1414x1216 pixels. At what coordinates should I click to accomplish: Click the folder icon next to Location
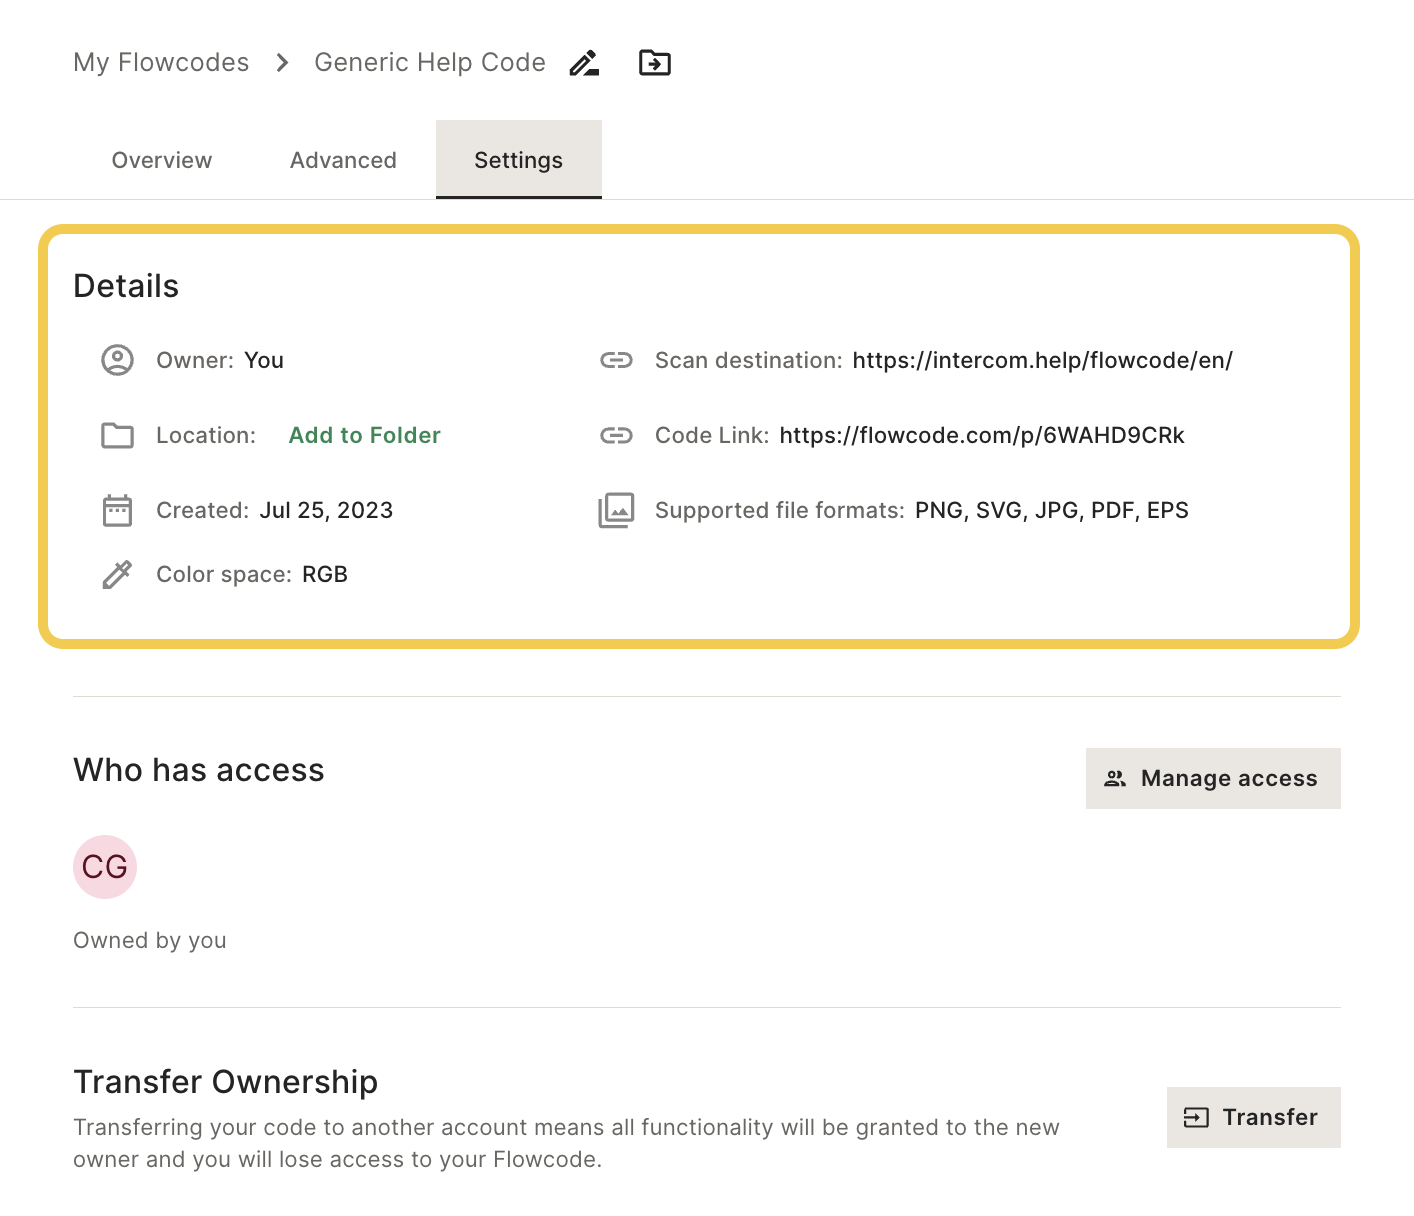click(118, 436)
